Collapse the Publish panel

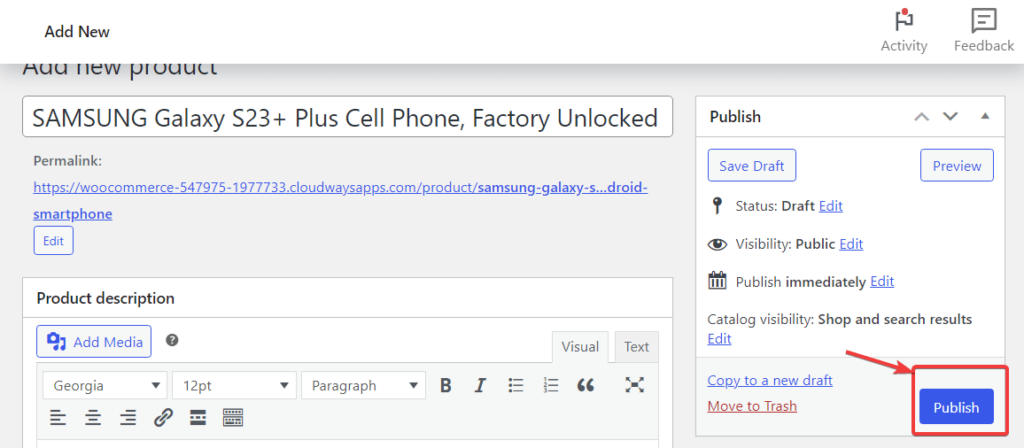pyautogui.click(x=985, y=116)
